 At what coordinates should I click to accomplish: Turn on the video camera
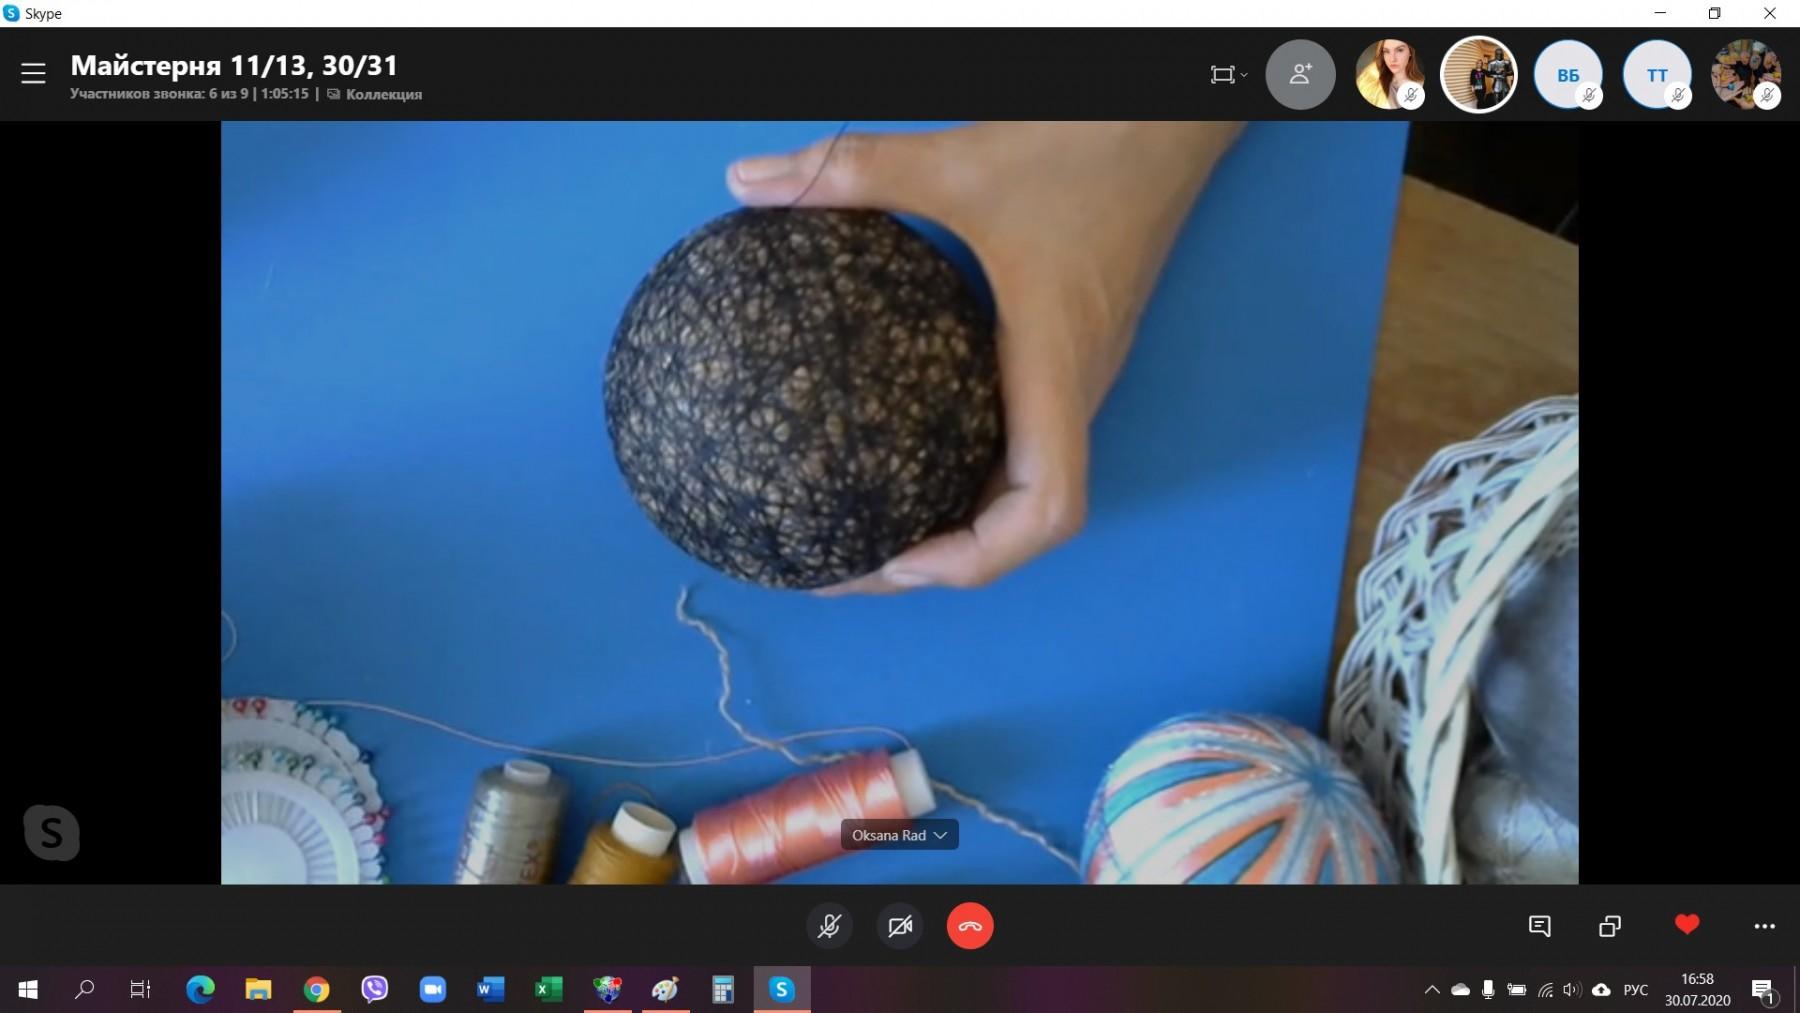[x=900, y=926]
